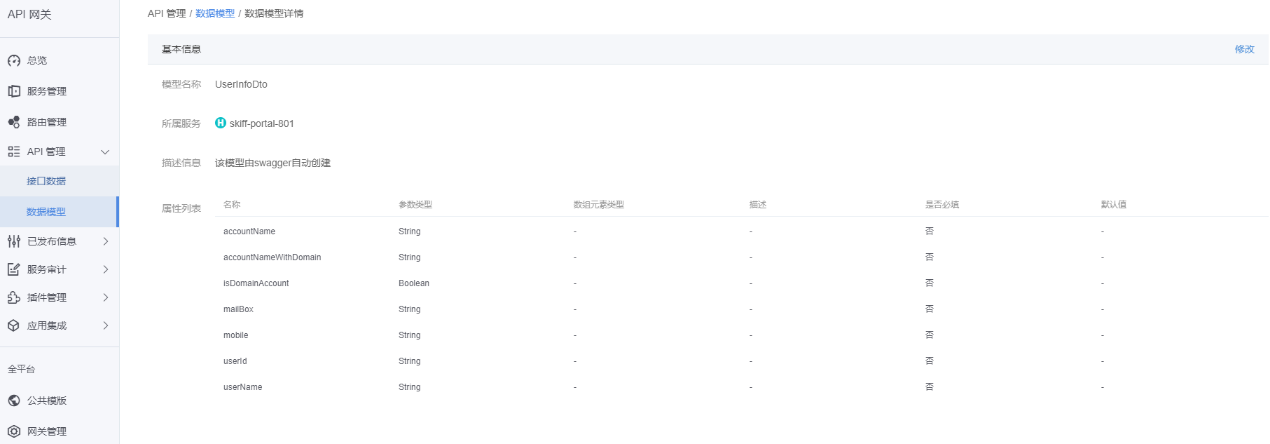Click the 应用集成 cube icon
The height and width of the screenshot is (444, 1270).
click(x=14, y=325)
